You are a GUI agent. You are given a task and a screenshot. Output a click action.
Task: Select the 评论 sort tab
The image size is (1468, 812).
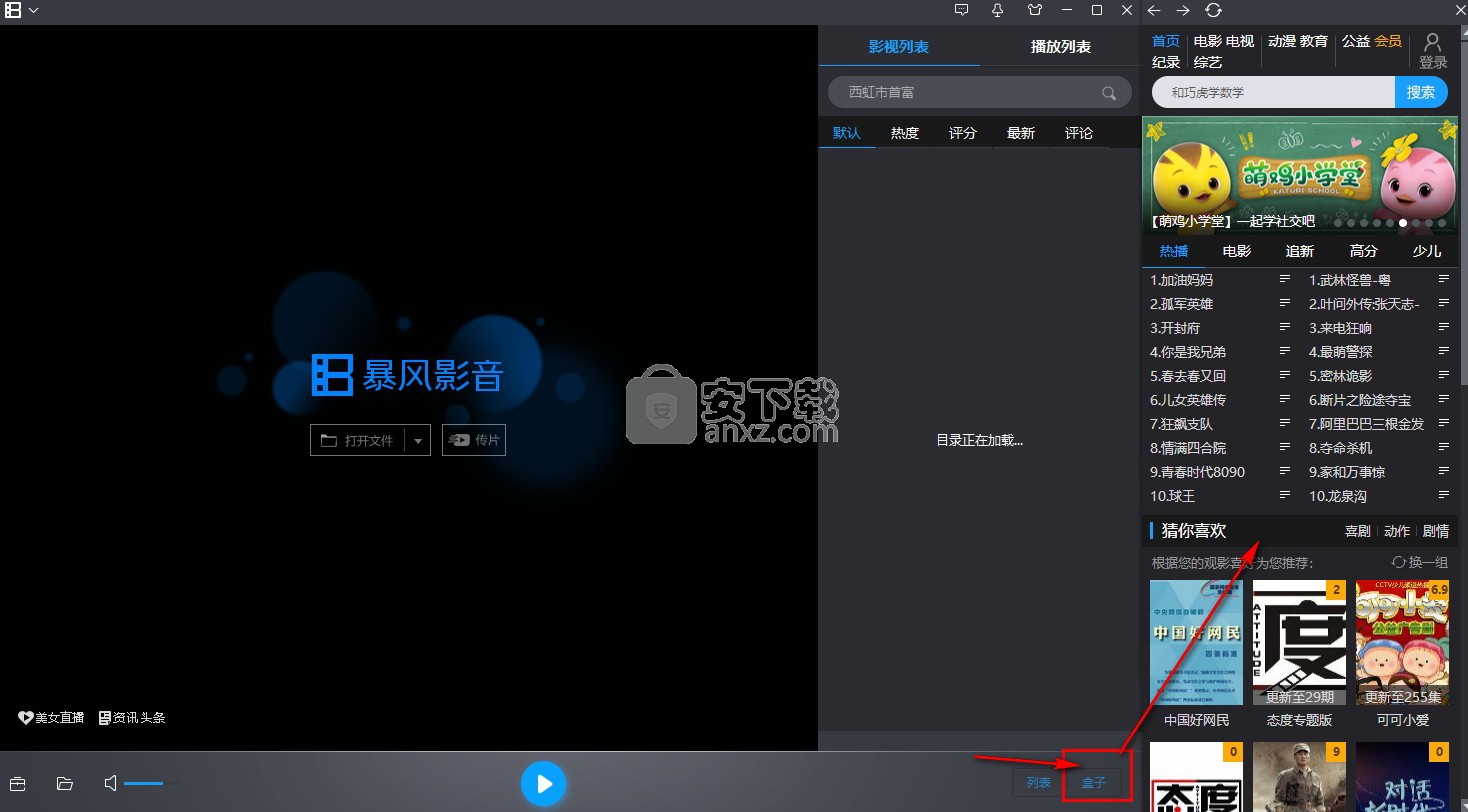coord(1079,133)
